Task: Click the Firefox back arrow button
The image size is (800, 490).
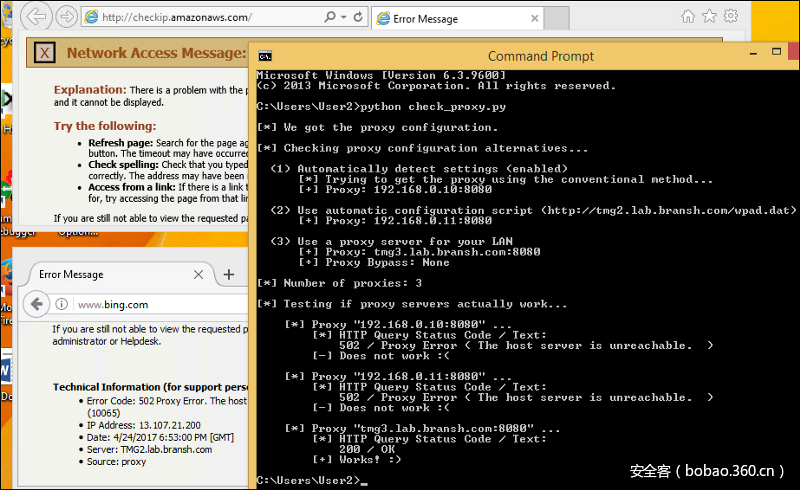Action: pos(38,304)
